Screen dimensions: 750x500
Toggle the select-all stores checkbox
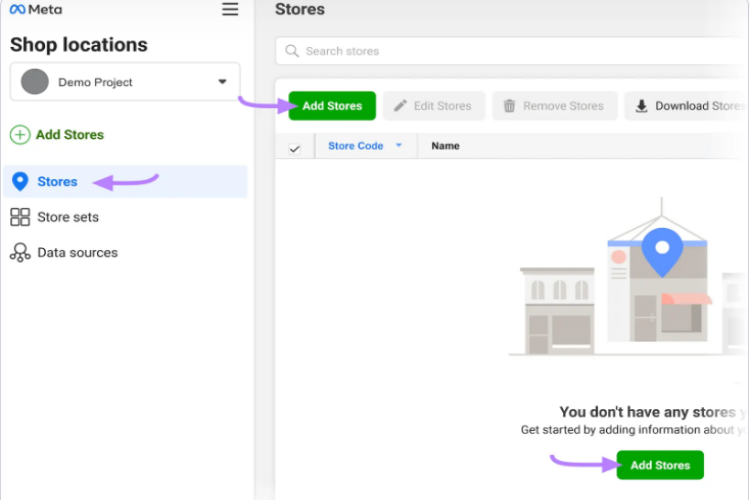point(295,149)
